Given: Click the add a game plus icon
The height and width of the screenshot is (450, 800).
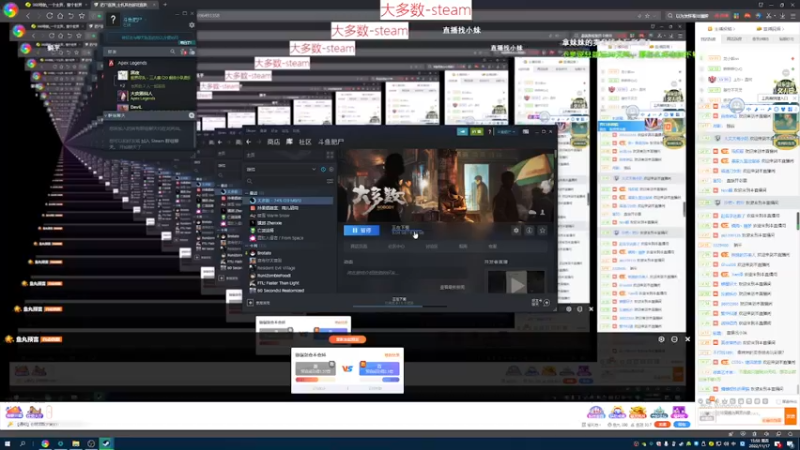Looking at the screenshot, I should point(251,303).
